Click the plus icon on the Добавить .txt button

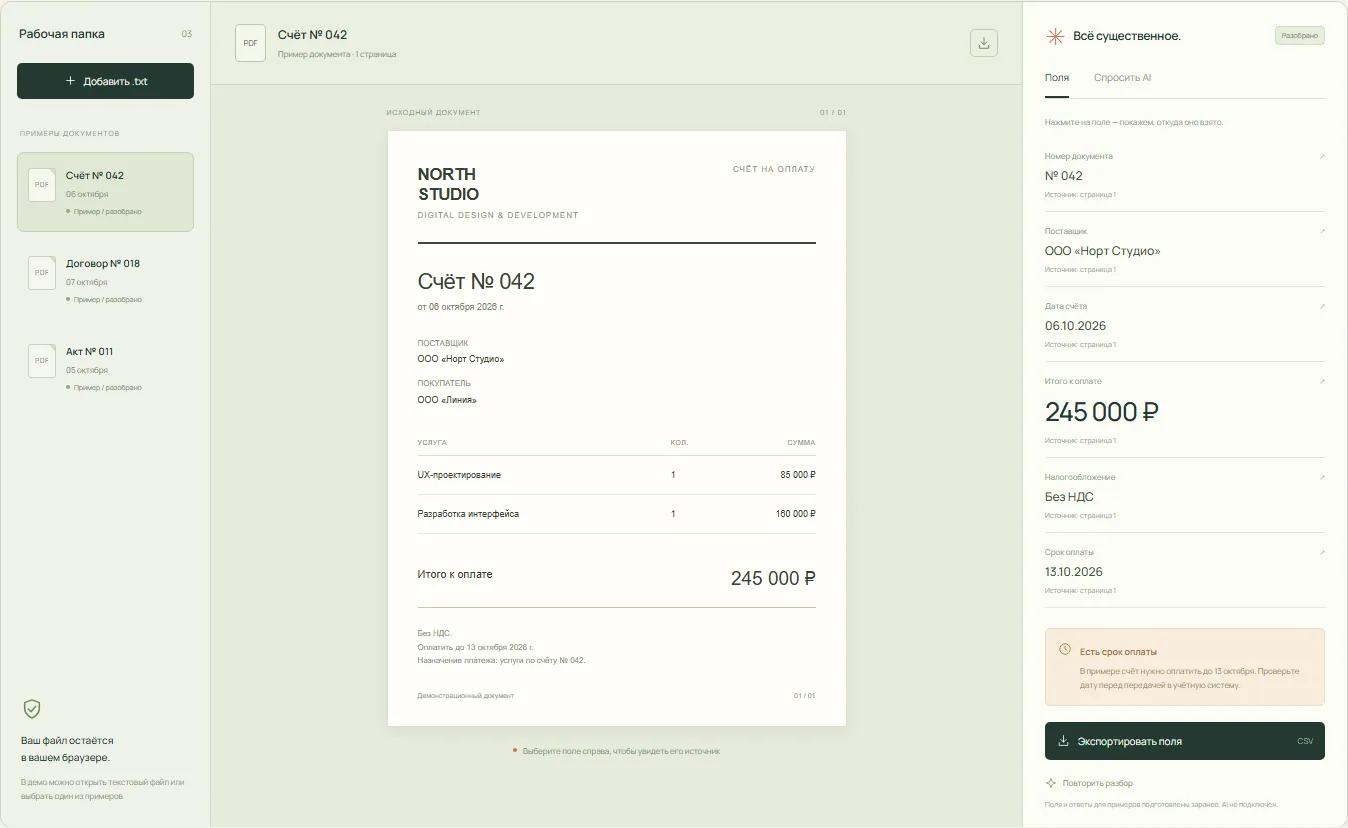pyautogui.click(x=70, y=81)
